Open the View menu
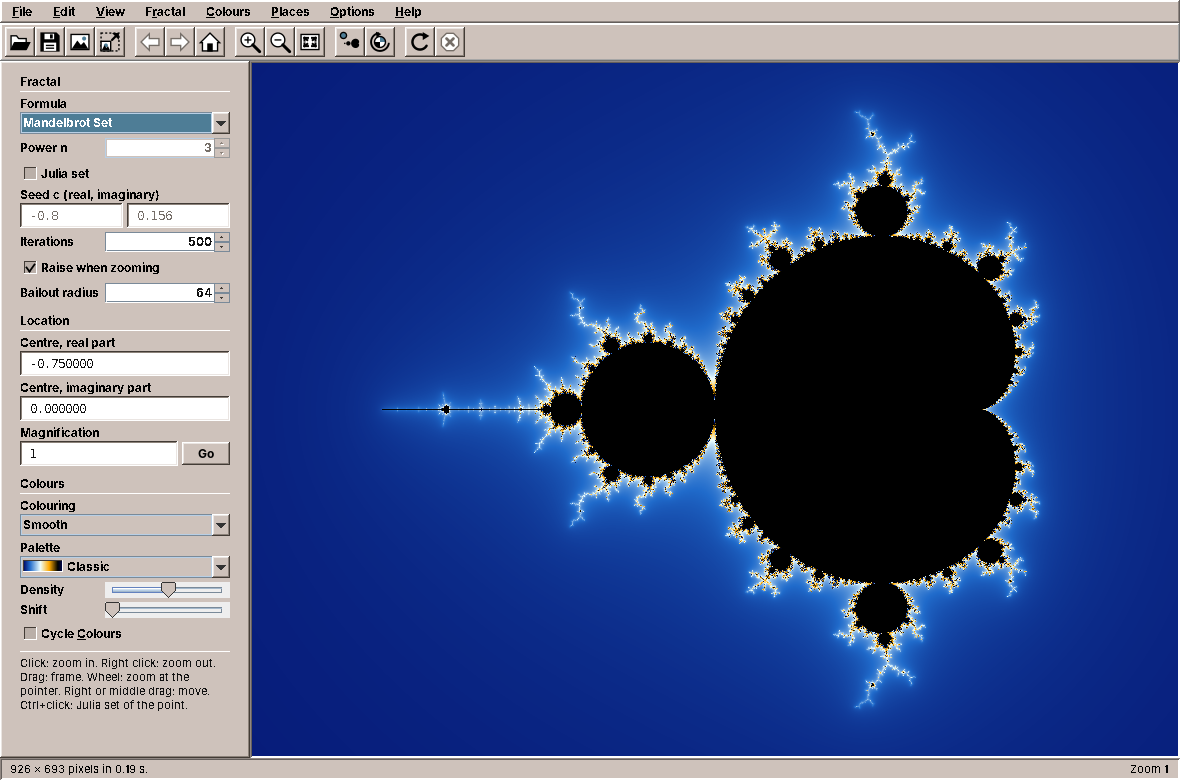 pos(110,11)
